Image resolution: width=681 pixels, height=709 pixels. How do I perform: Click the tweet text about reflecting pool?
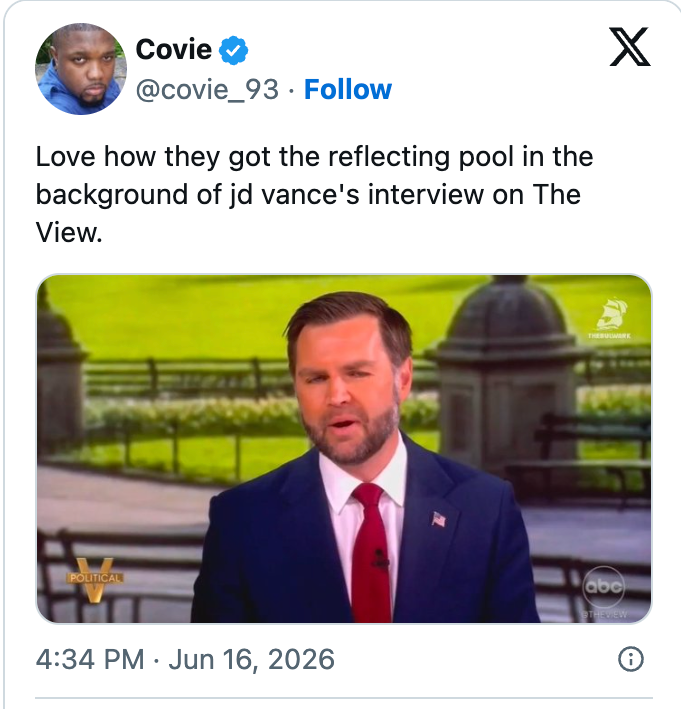tap(315, 194)
